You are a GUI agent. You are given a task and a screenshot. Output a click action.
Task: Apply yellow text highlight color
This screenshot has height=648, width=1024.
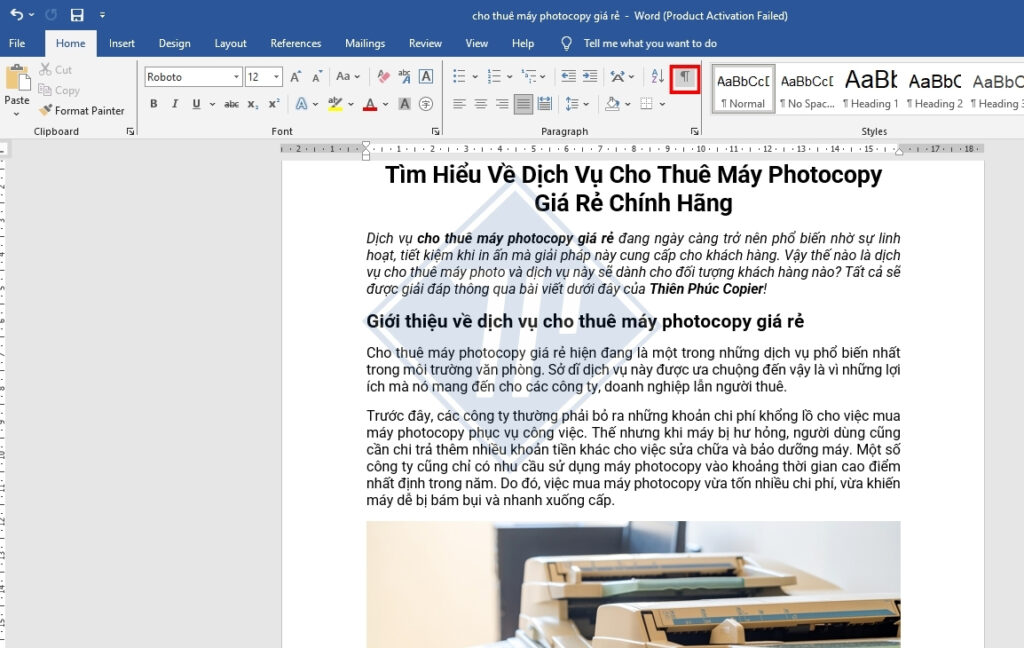pos(335,104)
